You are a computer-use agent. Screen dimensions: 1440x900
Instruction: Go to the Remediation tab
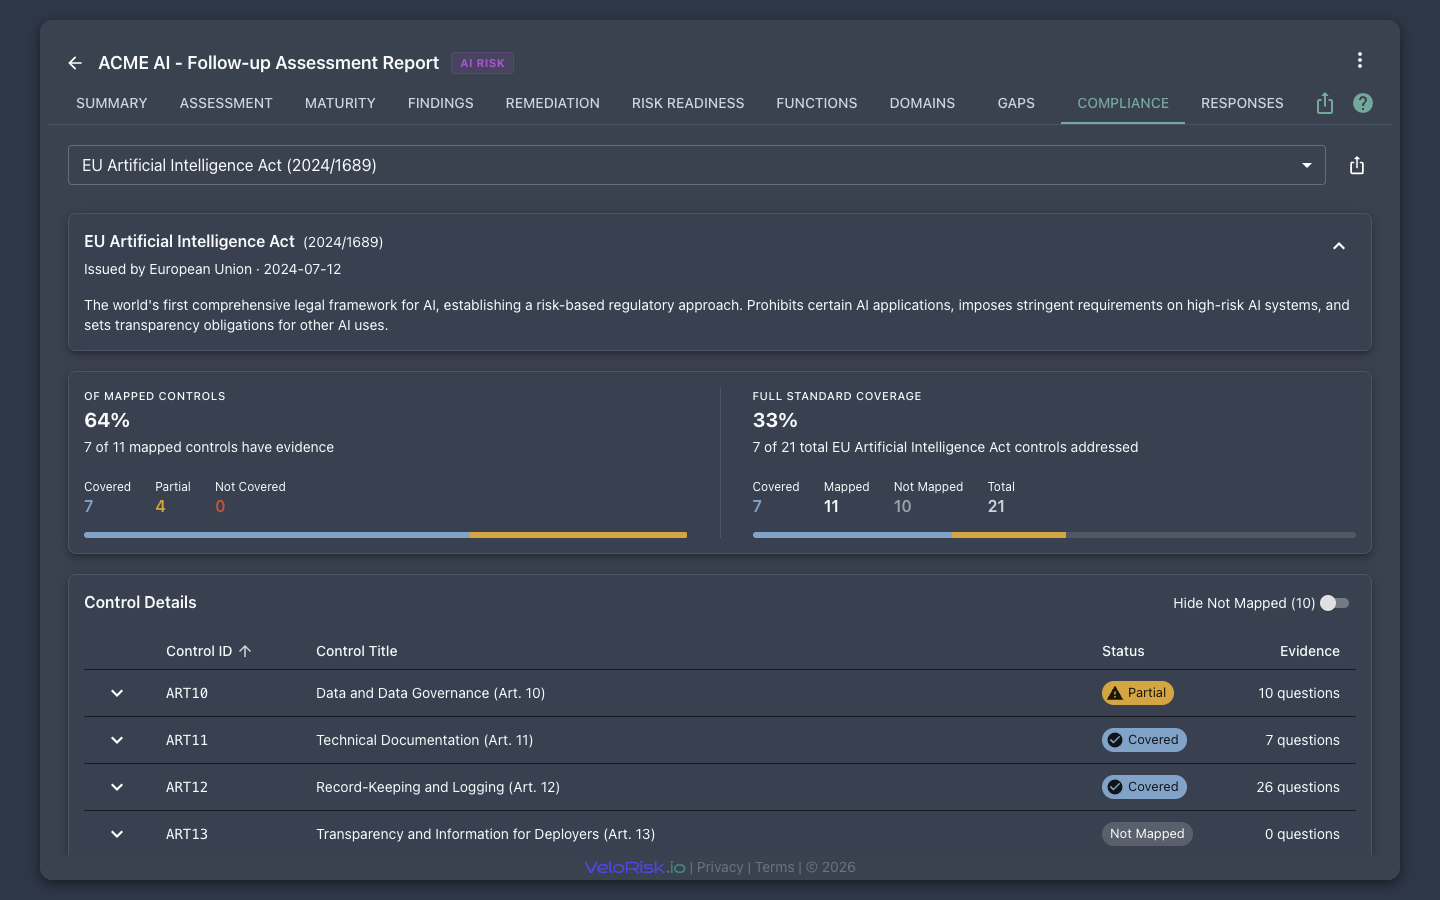click(553, 103)
